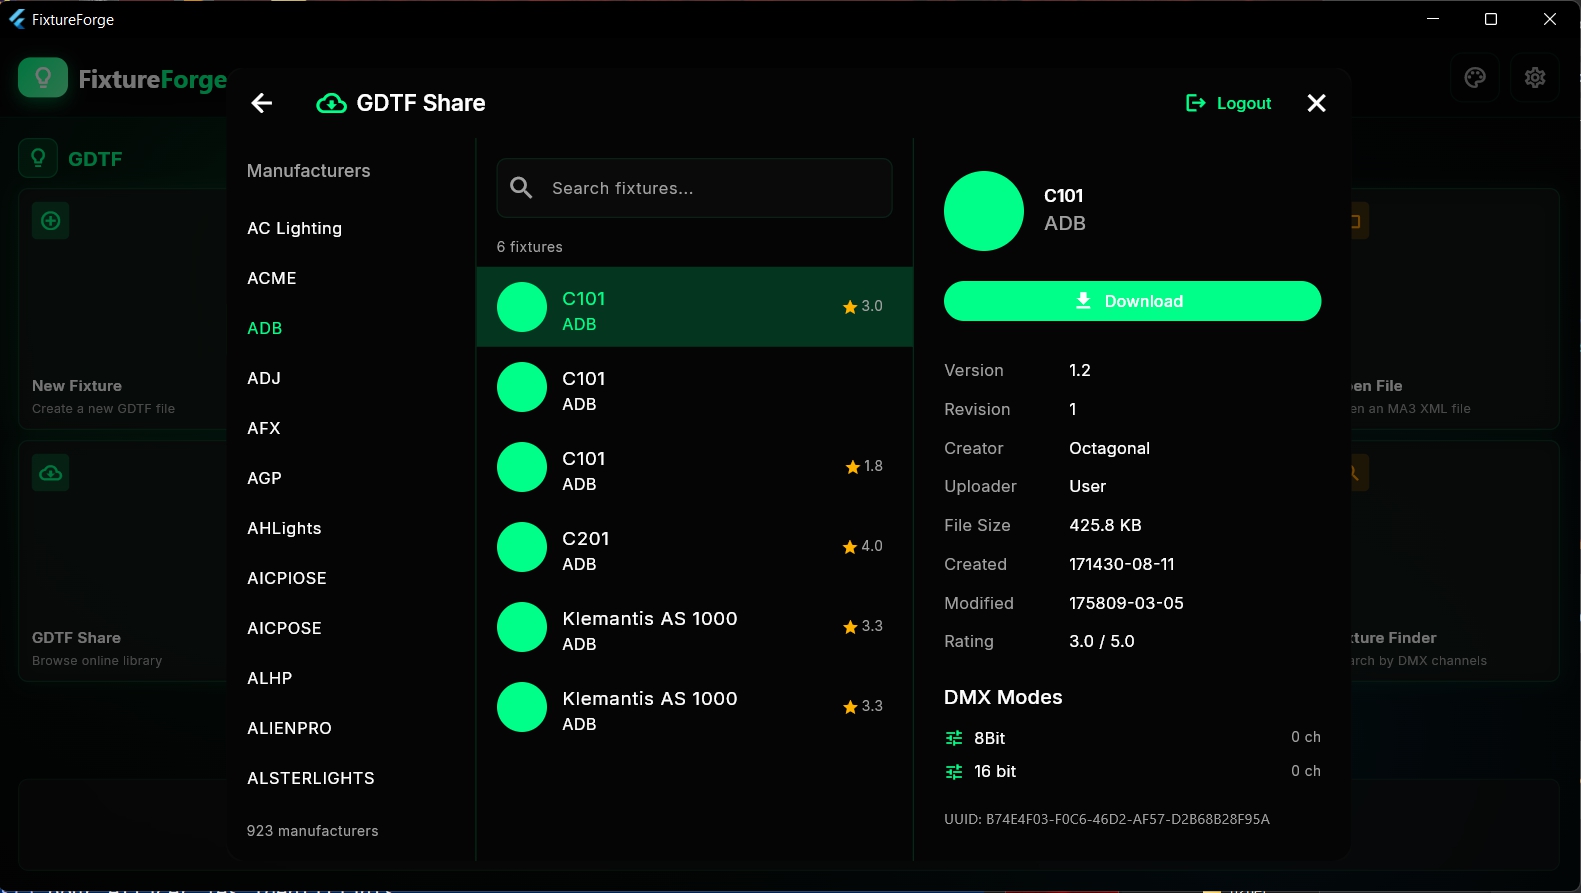Select ACME manufacturer
The image size is (1581, 893).
click(272, 278)
